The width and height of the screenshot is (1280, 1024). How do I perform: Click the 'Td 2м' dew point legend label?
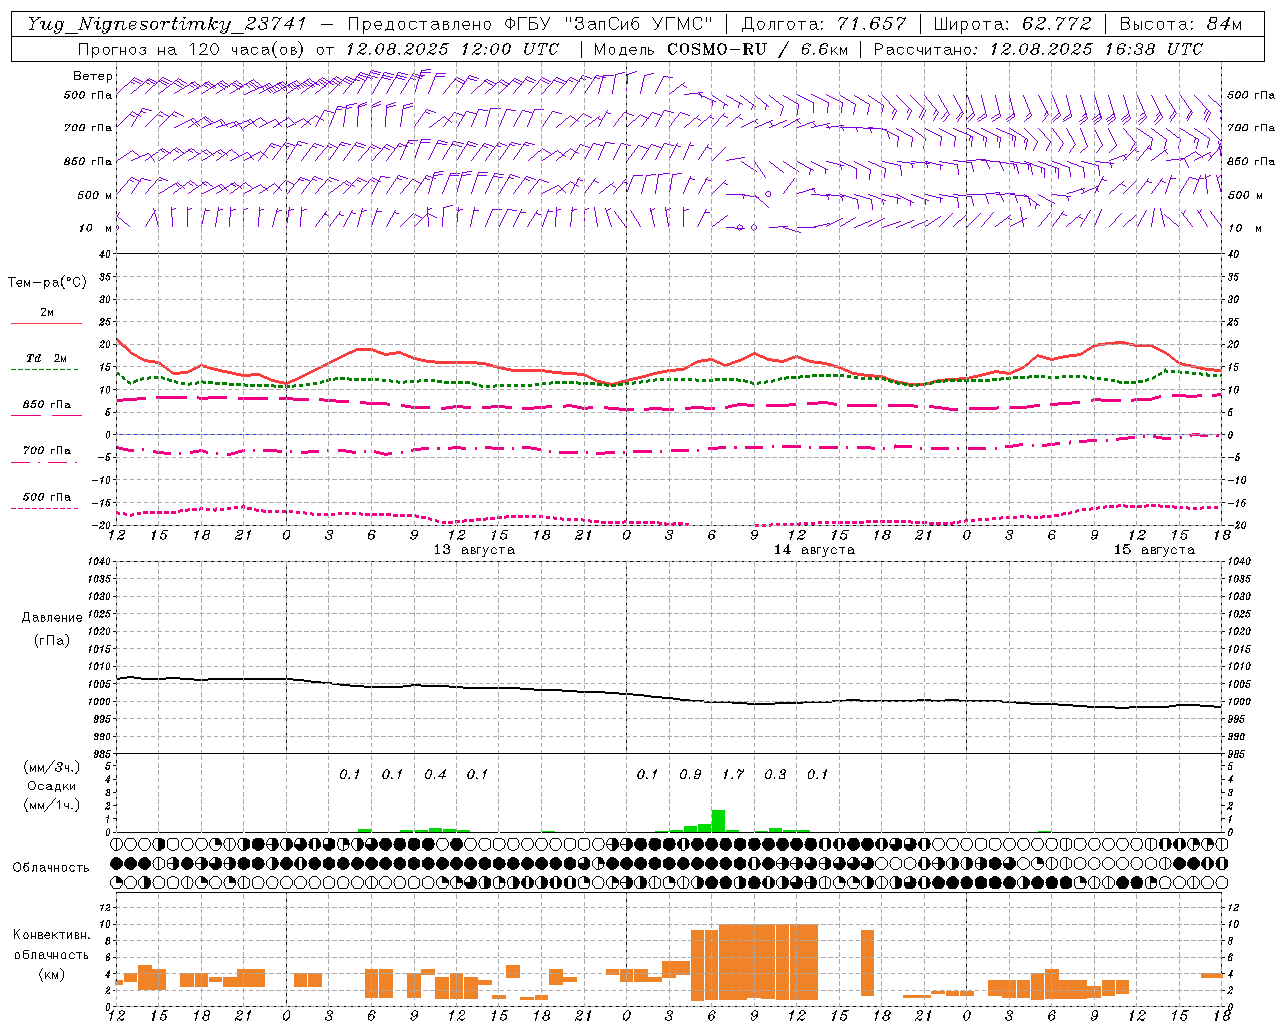click(46, 358)
